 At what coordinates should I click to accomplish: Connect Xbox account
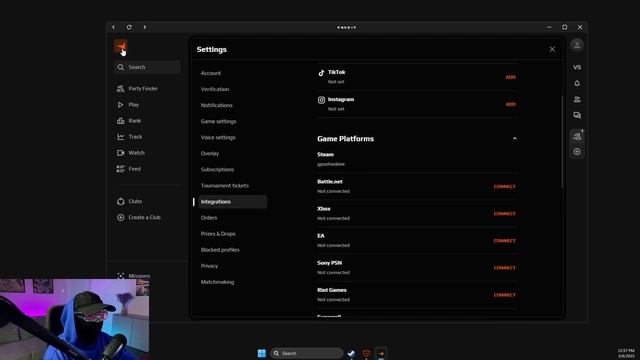pyautogui.click(x=504, y=214)
